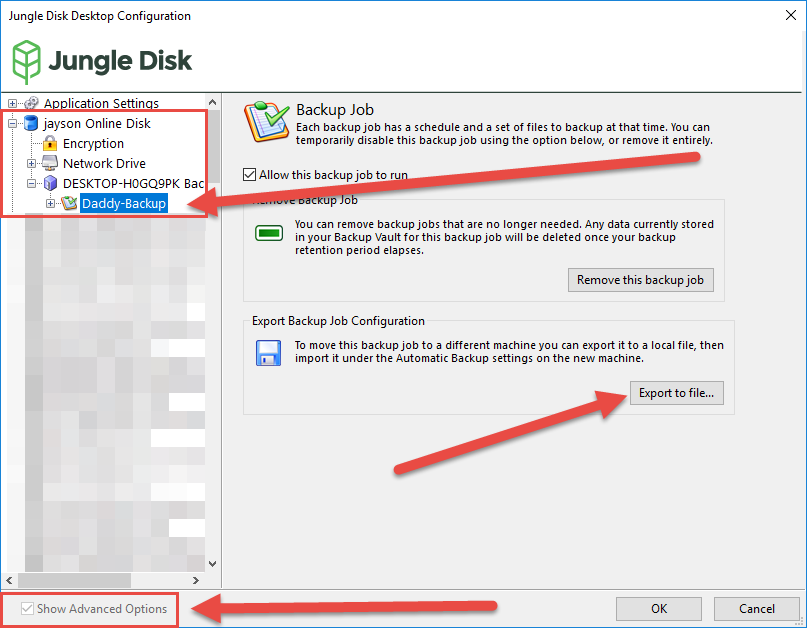The height and width of the screenshot is (628, 807).
Task: Click the Jungle Disk logo
Action: 102,61
